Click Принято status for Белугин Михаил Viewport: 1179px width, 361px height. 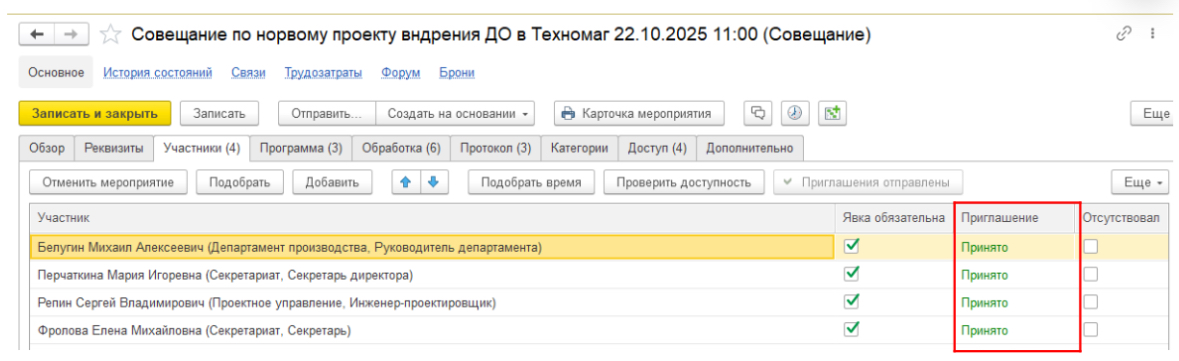pos(984,247)
